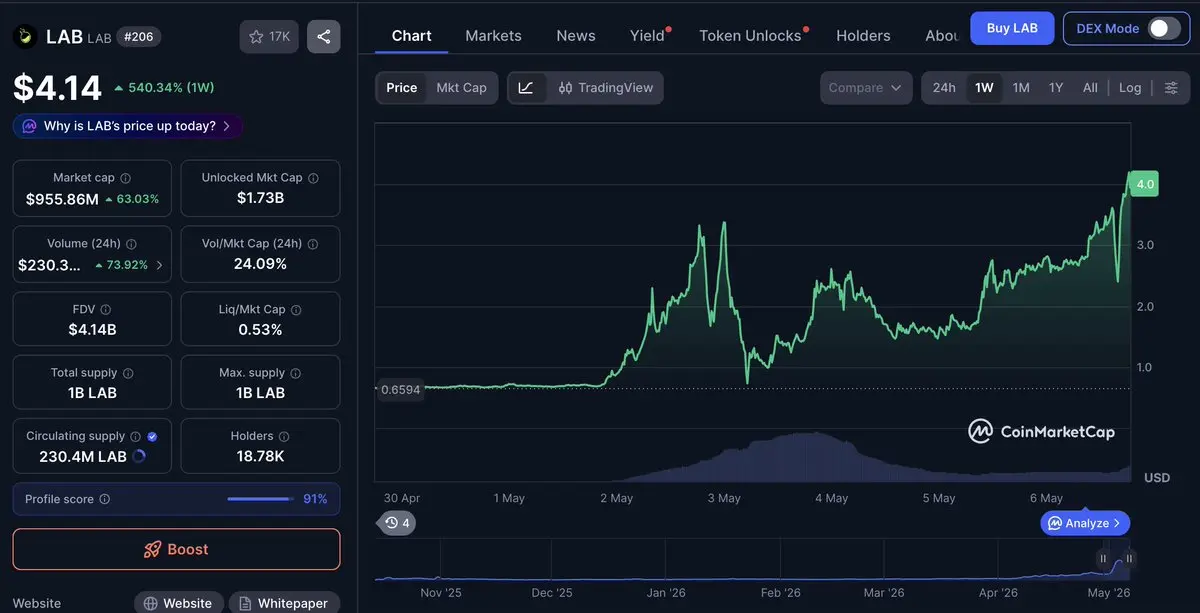Open Profile score info icon
Image resolution: width=1200 pixels, height=613 pixels.
point(105,499)
